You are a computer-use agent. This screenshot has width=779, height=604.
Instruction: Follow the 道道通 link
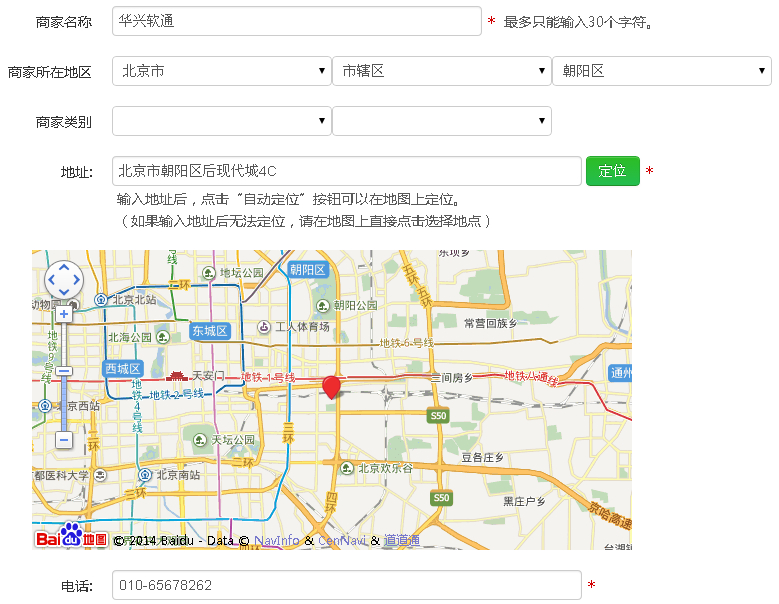[401, 540]
